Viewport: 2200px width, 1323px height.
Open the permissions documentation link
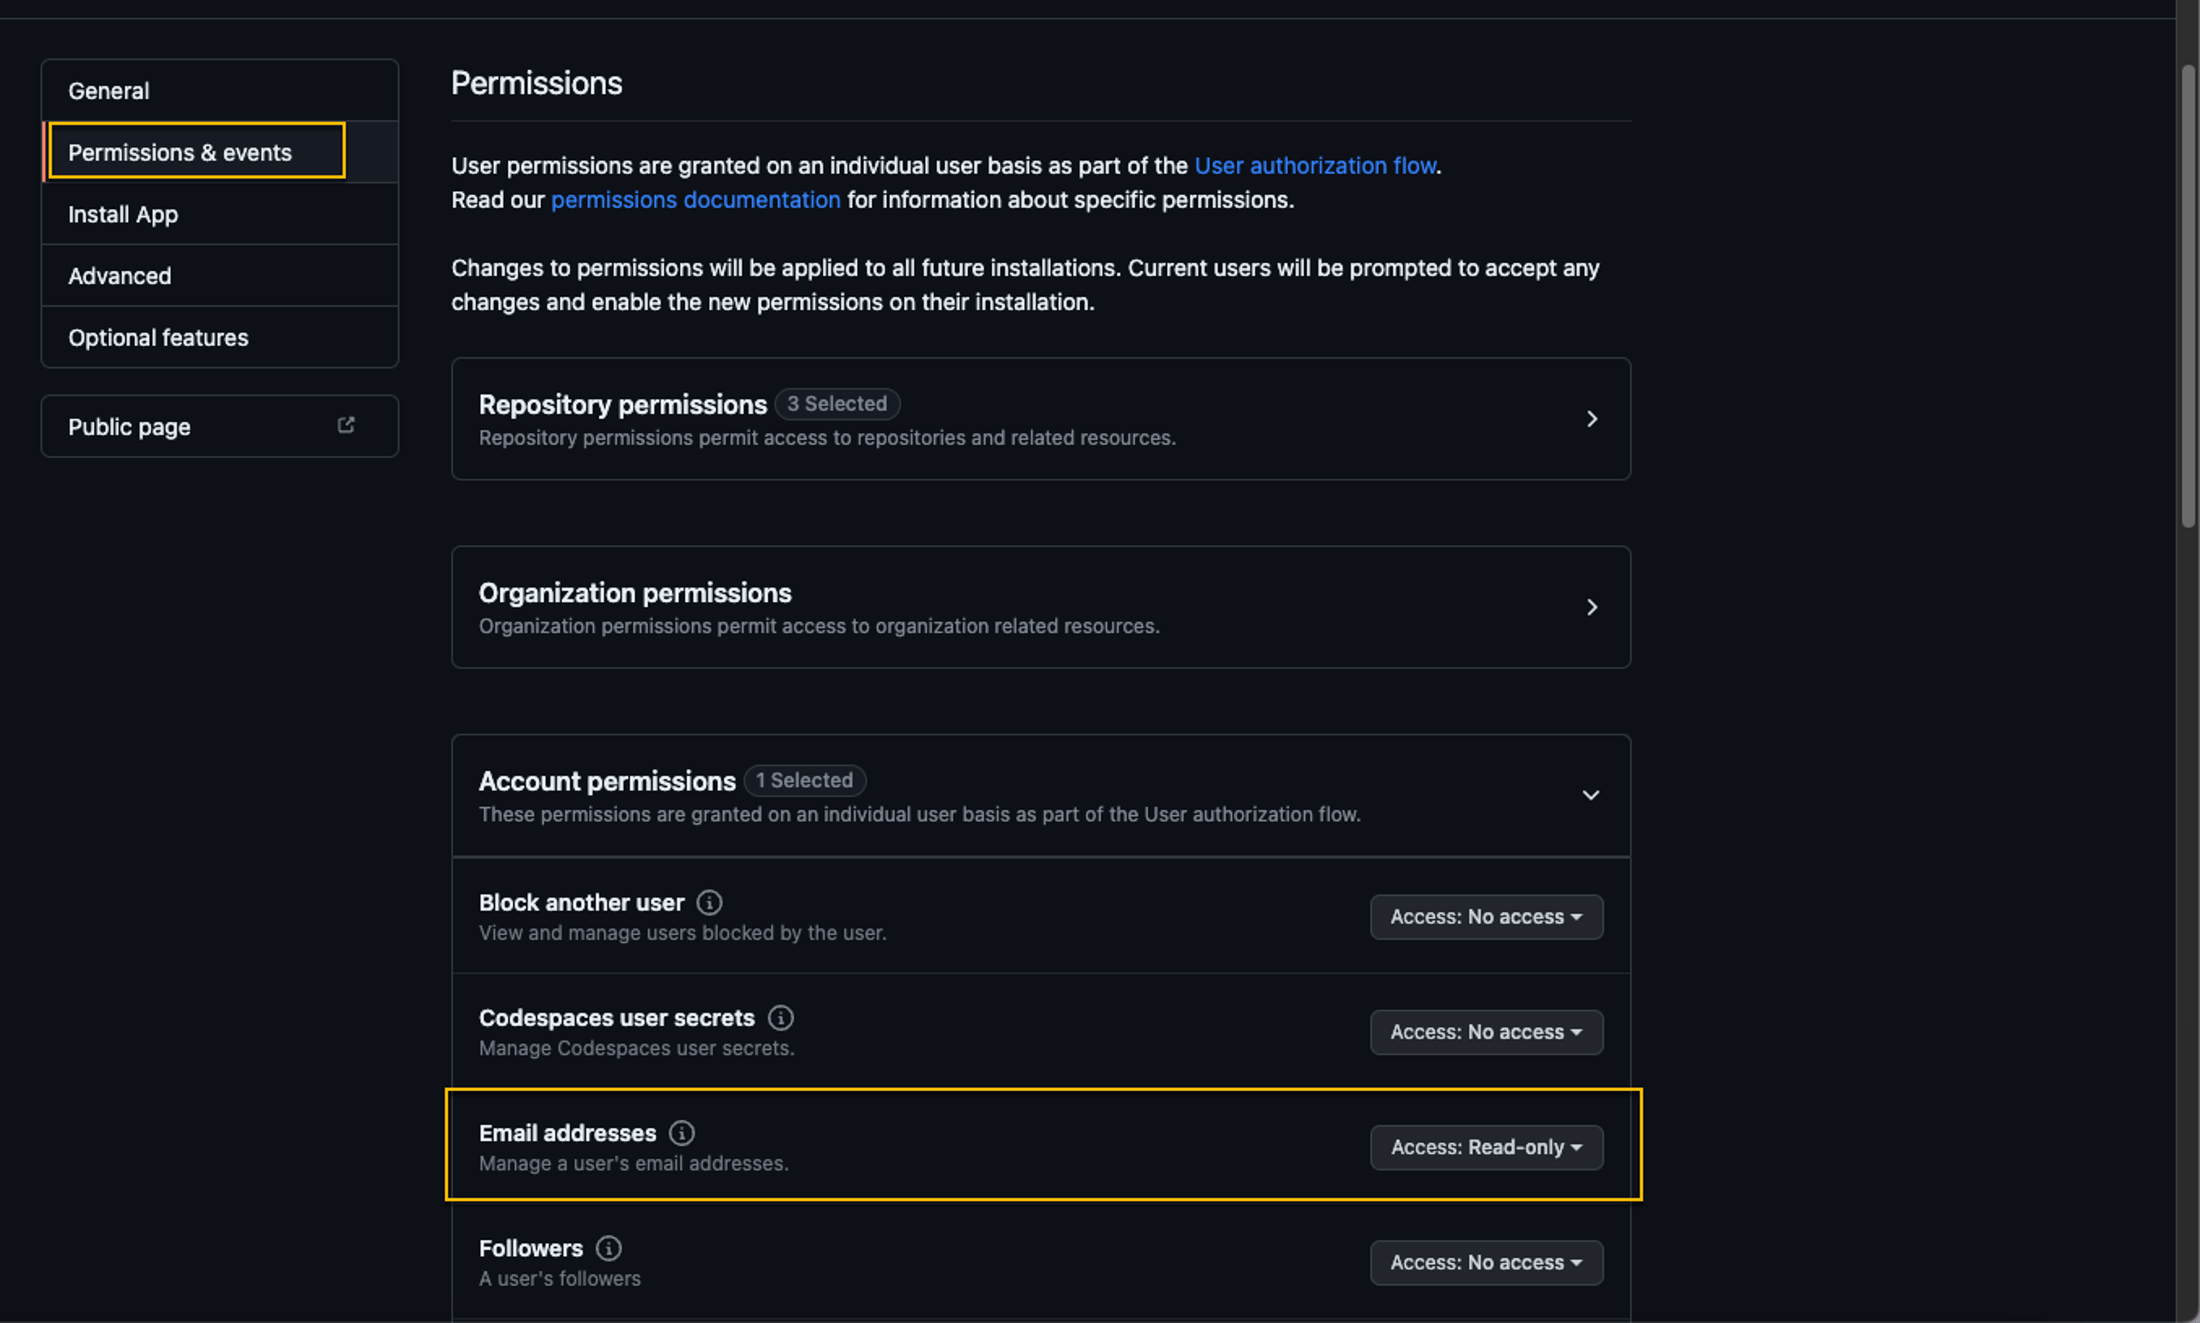click(x=695, y=200)
